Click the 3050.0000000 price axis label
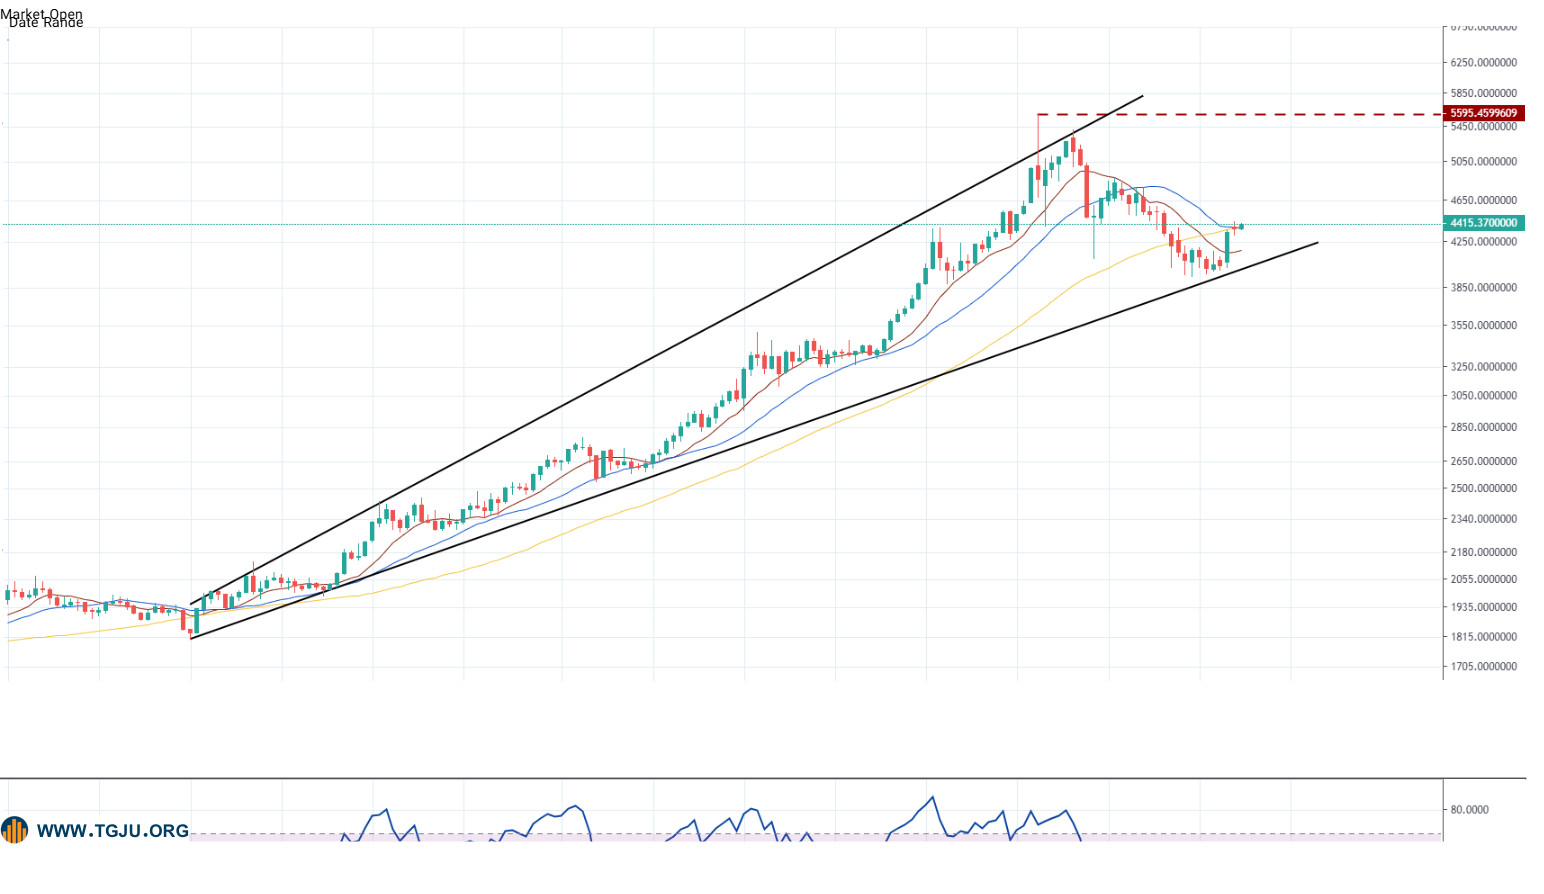Viewport: 1544px width, 894px height. [1484, 395]
